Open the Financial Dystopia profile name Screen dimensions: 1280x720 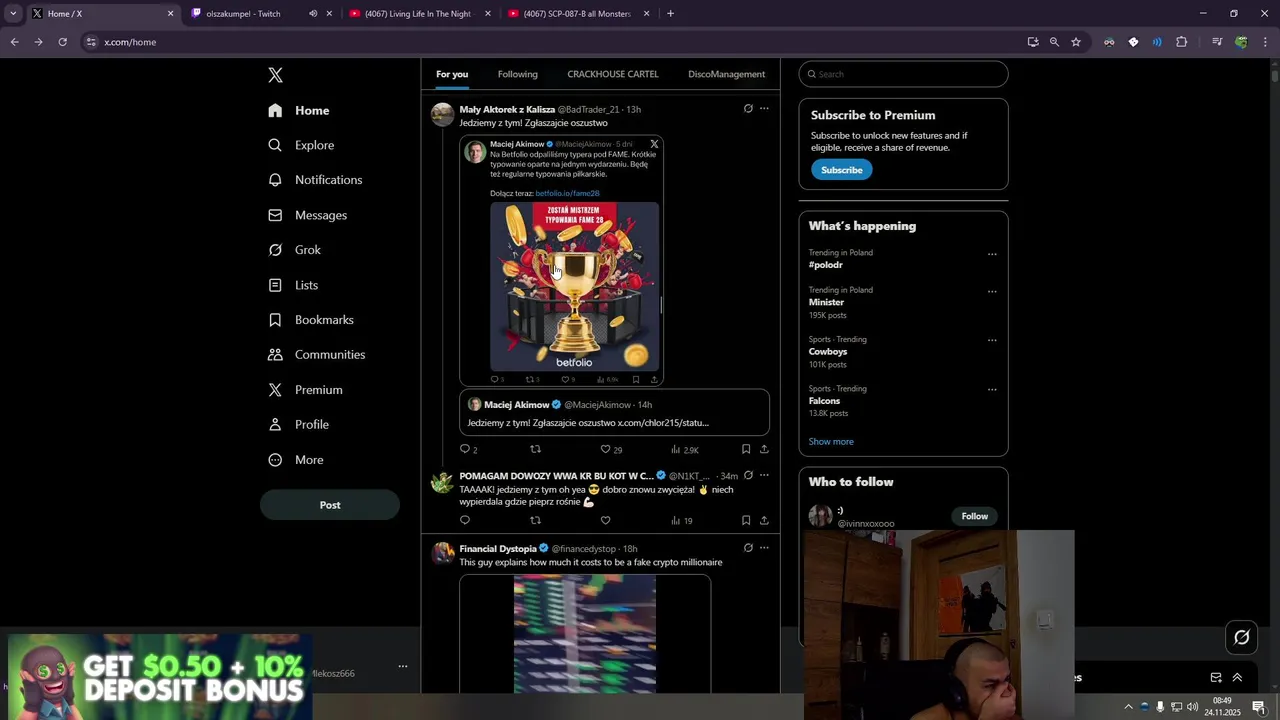(498, 549)
